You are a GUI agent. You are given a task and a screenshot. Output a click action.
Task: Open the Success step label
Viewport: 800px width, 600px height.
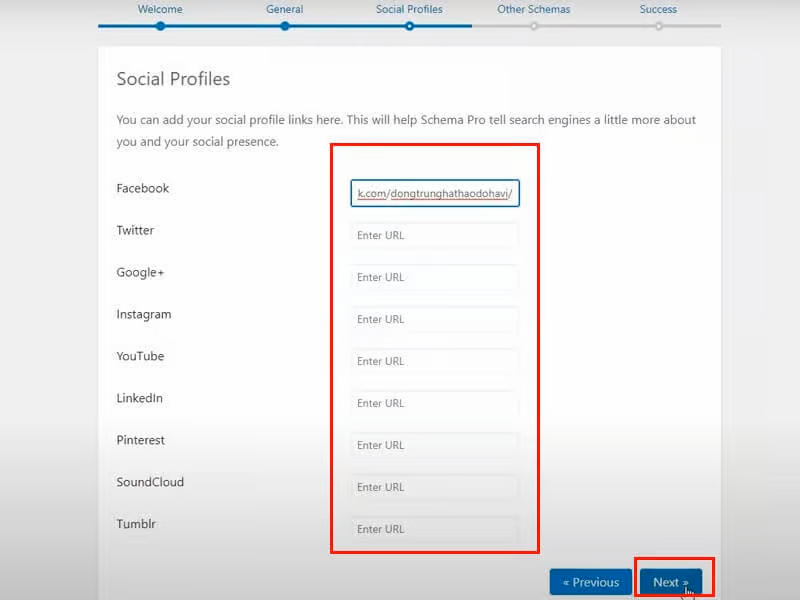[658, 9]
